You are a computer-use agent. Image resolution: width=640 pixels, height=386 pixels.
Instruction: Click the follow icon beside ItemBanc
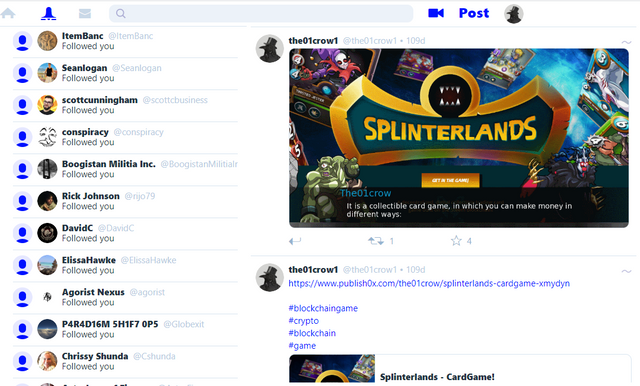pos(22,41)
